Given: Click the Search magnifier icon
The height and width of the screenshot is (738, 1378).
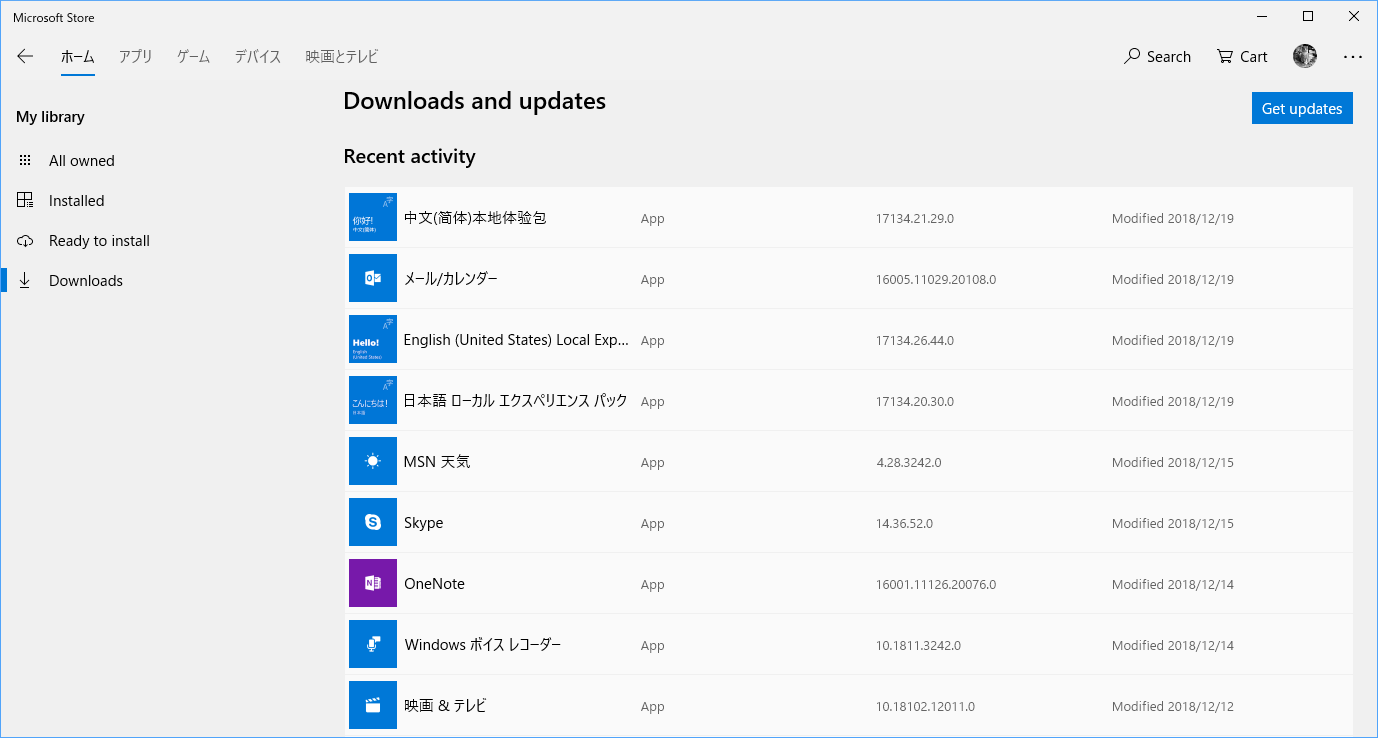Looking at the screenshot, I should click(1132, 56).
